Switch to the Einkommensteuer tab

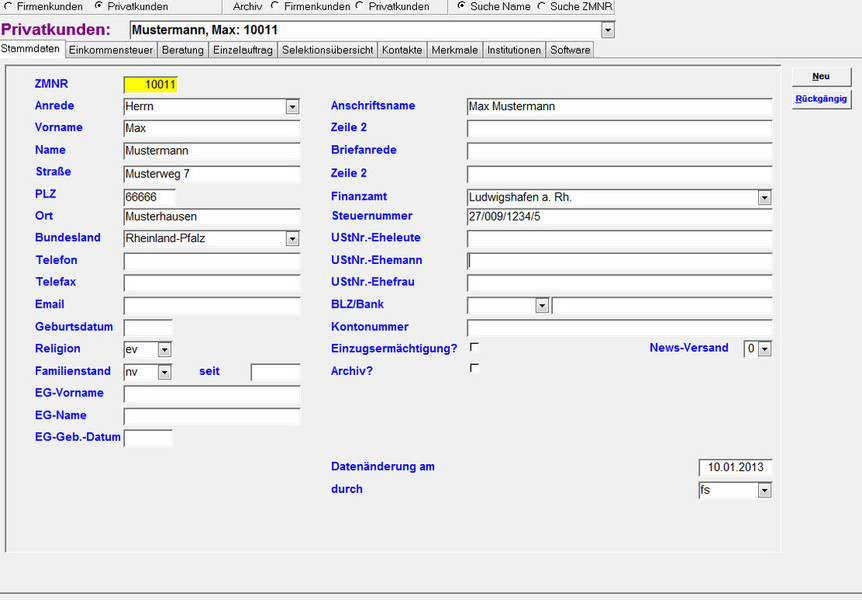point(110,50)
